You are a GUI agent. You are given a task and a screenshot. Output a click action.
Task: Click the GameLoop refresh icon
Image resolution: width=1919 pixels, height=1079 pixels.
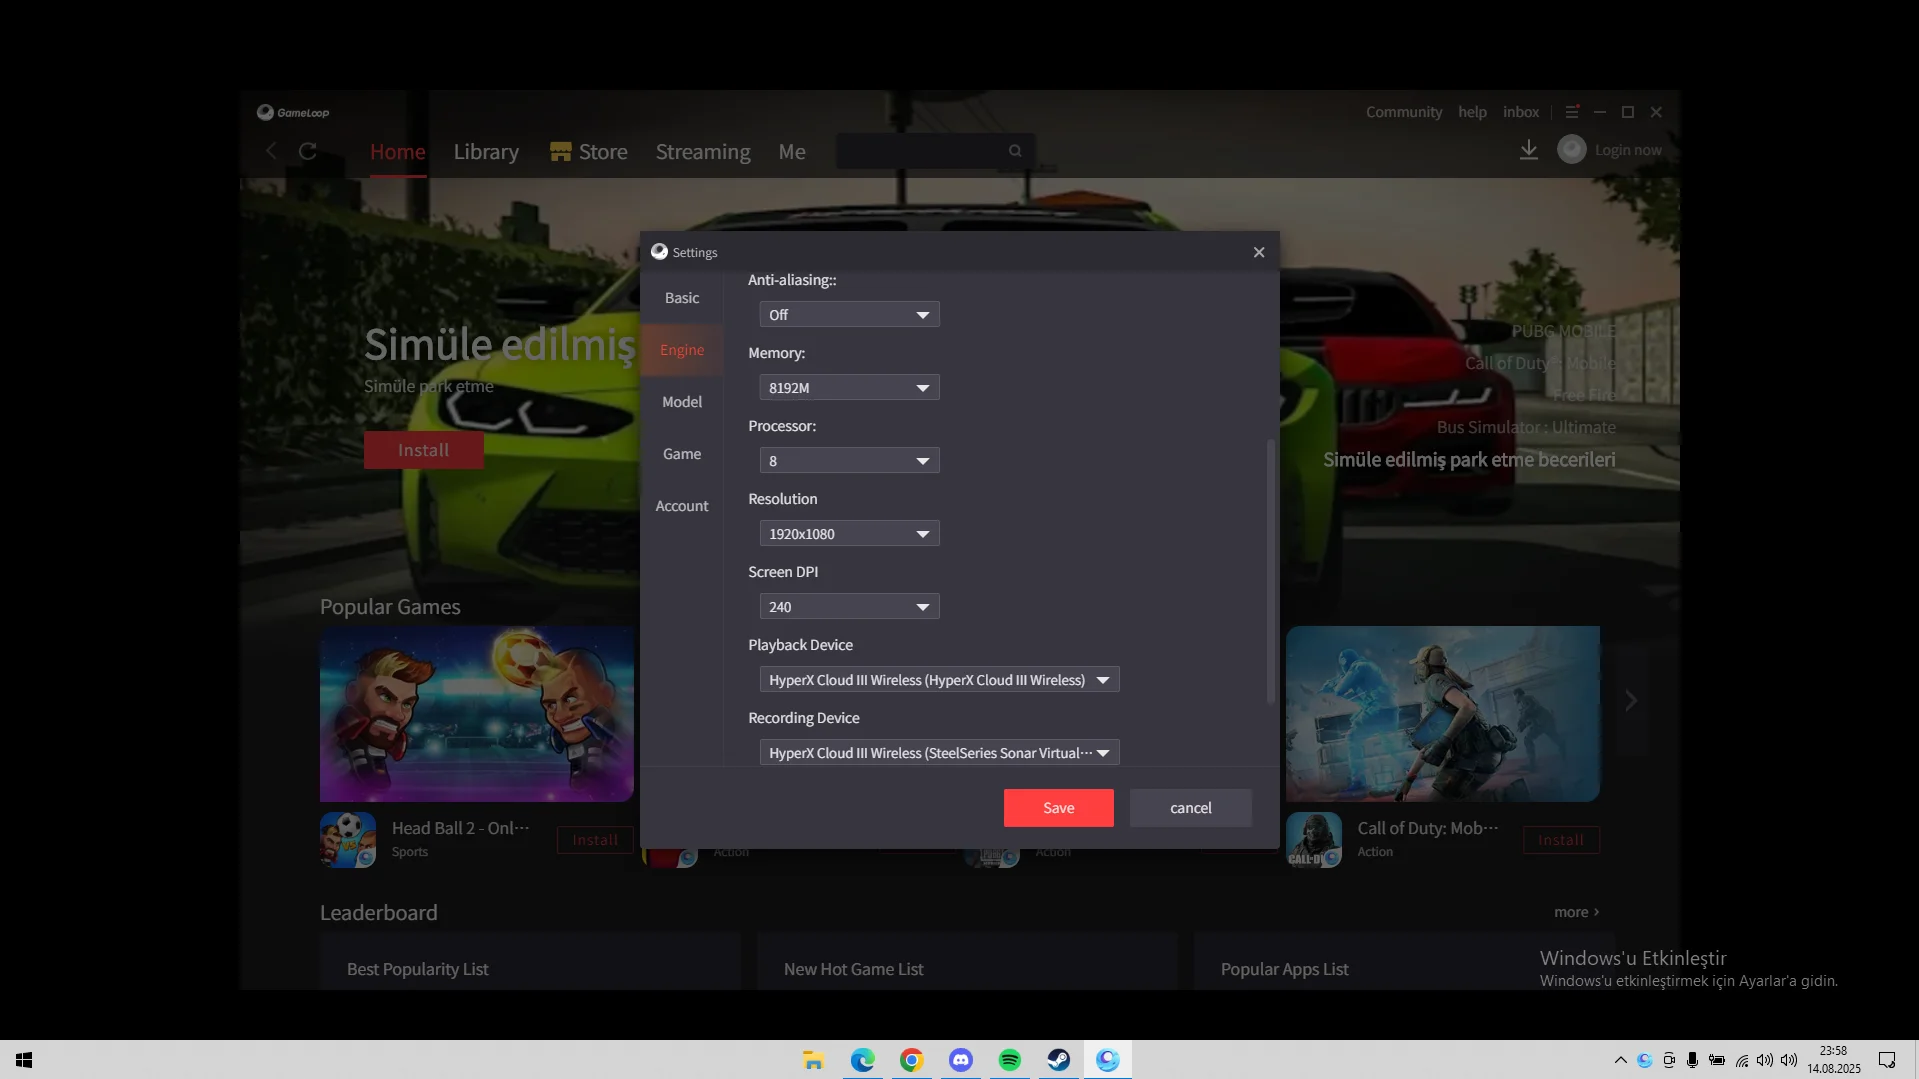pyautogui.click(x=308, y=151)
